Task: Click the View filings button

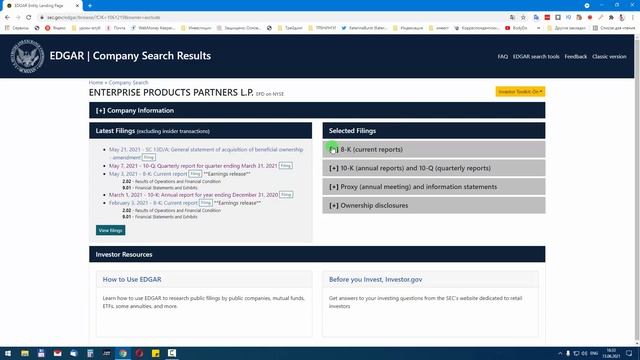Action: tap(111, 230)
